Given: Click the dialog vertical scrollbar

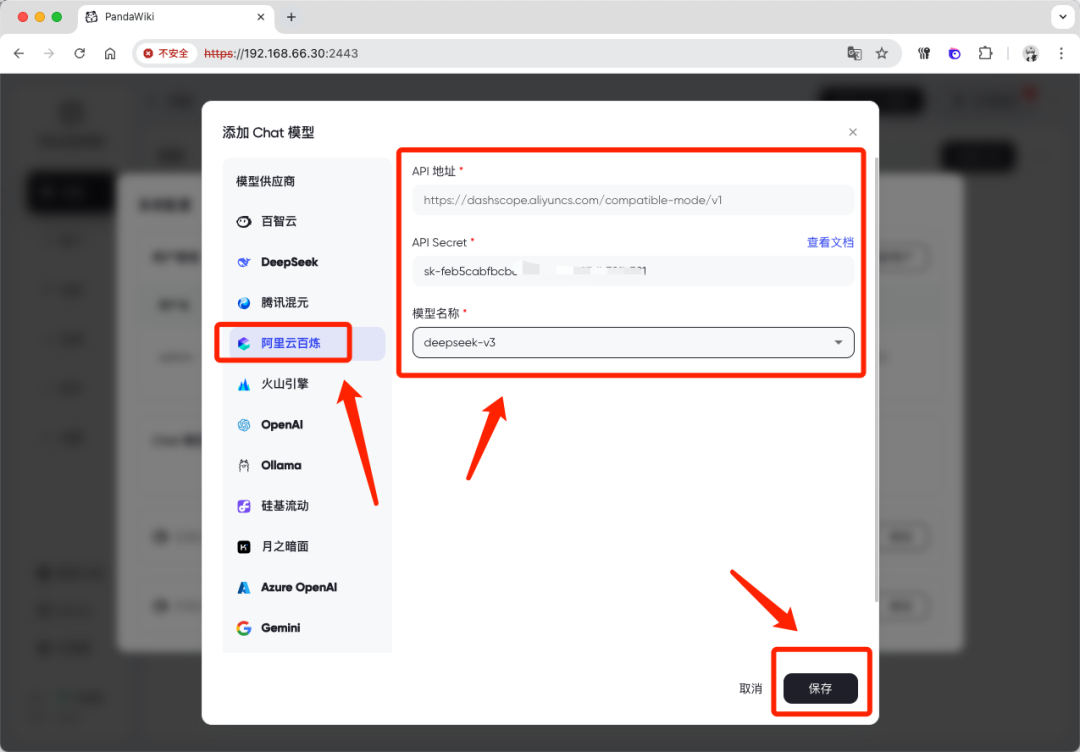Looking at the screenshot, I should coord(875,379).
